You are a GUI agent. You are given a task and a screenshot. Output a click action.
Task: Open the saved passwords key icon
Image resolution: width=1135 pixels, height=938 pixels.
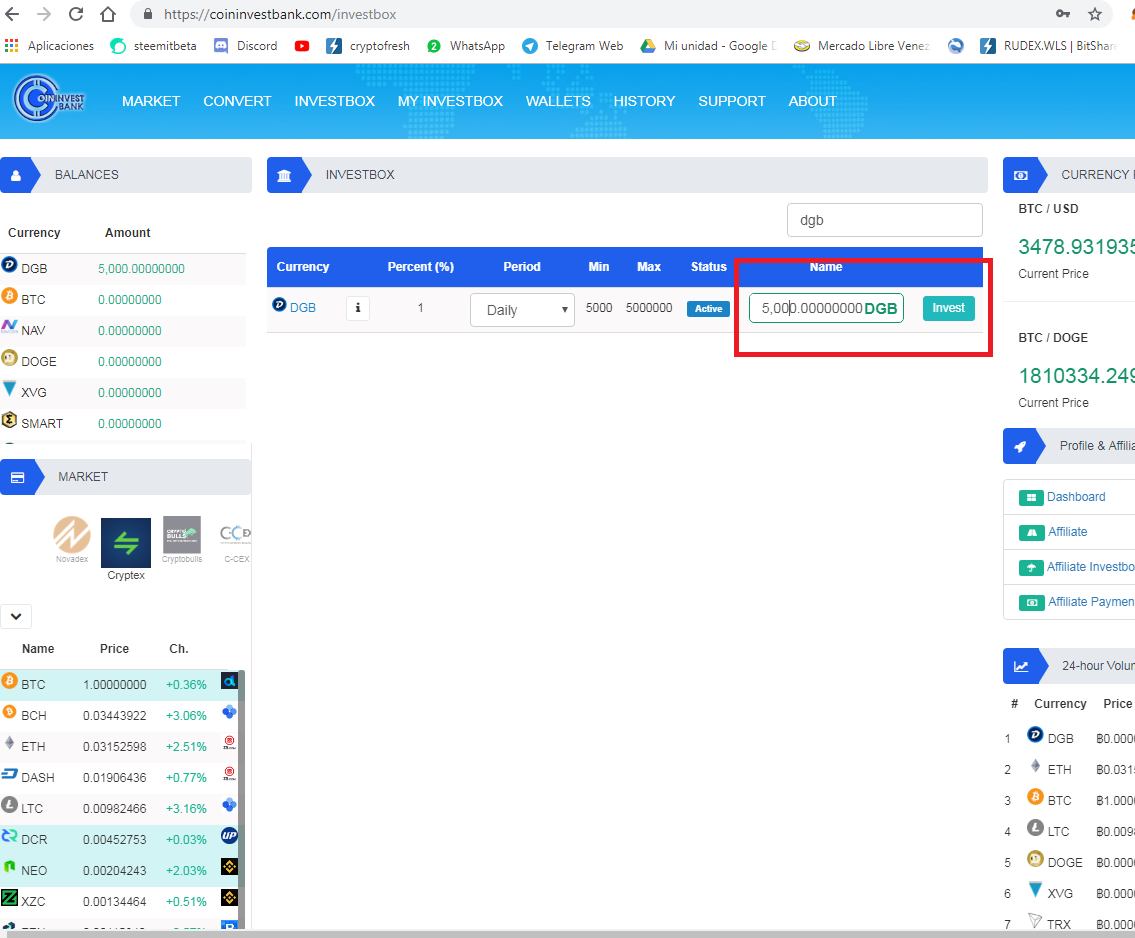tap(1063, 14)
